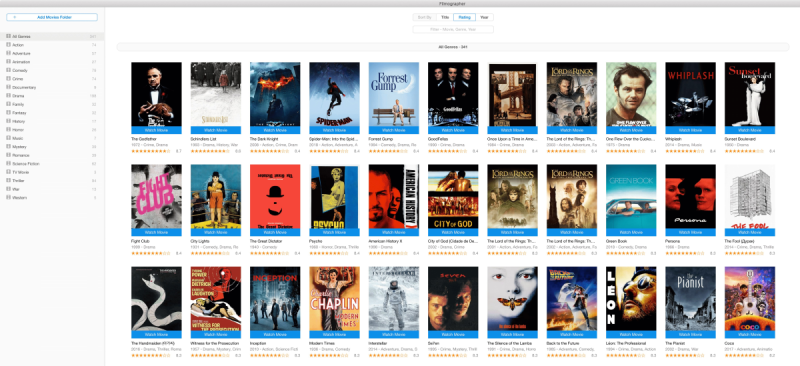Click the film icon beside All Genres
Screen dimensions: 800x366
[x=8, y=36]
